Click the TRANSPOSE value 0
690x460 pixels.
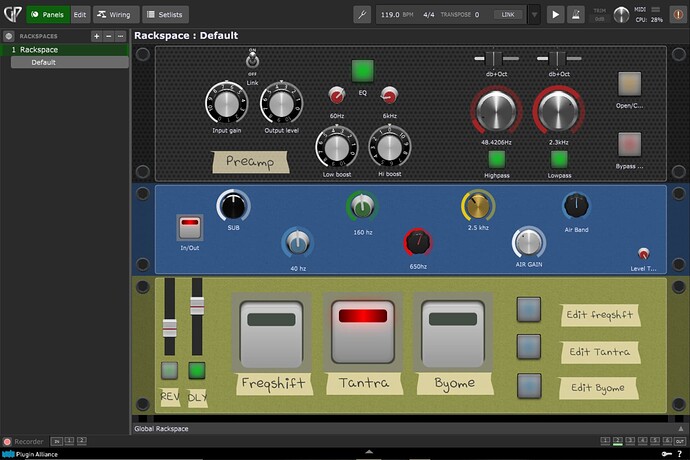click(x=477, y=15)
